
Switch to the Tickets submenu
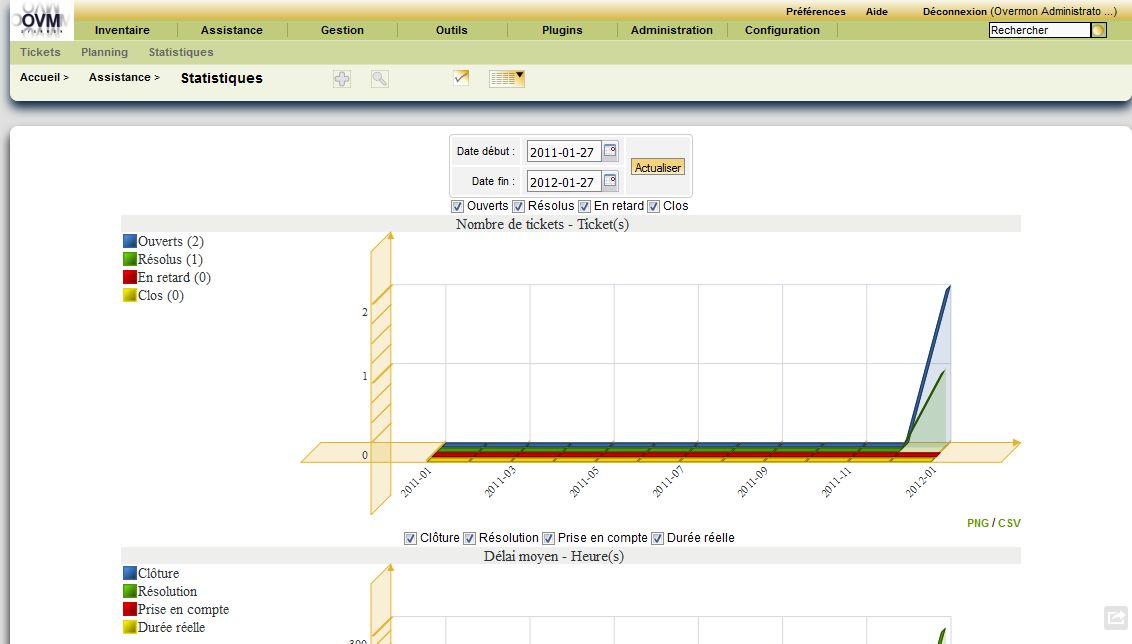click(x=40, y=52)
